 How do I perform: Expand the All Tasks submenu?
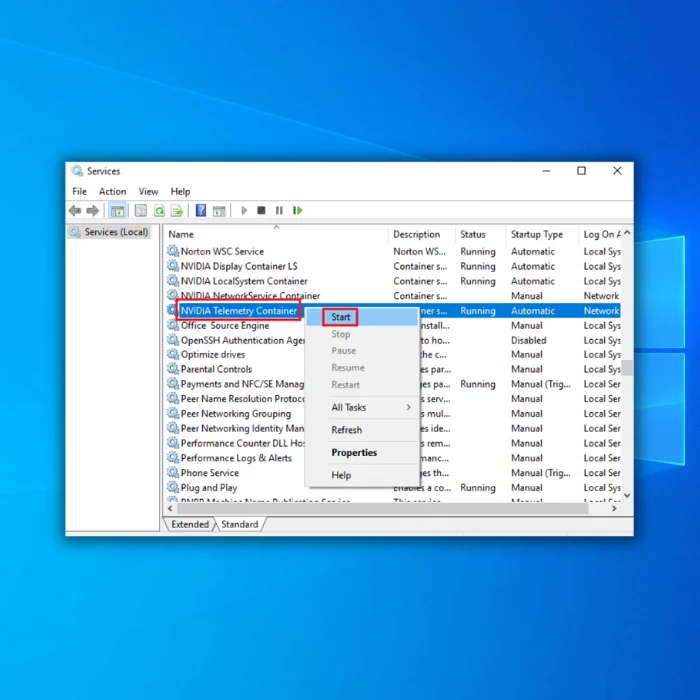(362, 407)
